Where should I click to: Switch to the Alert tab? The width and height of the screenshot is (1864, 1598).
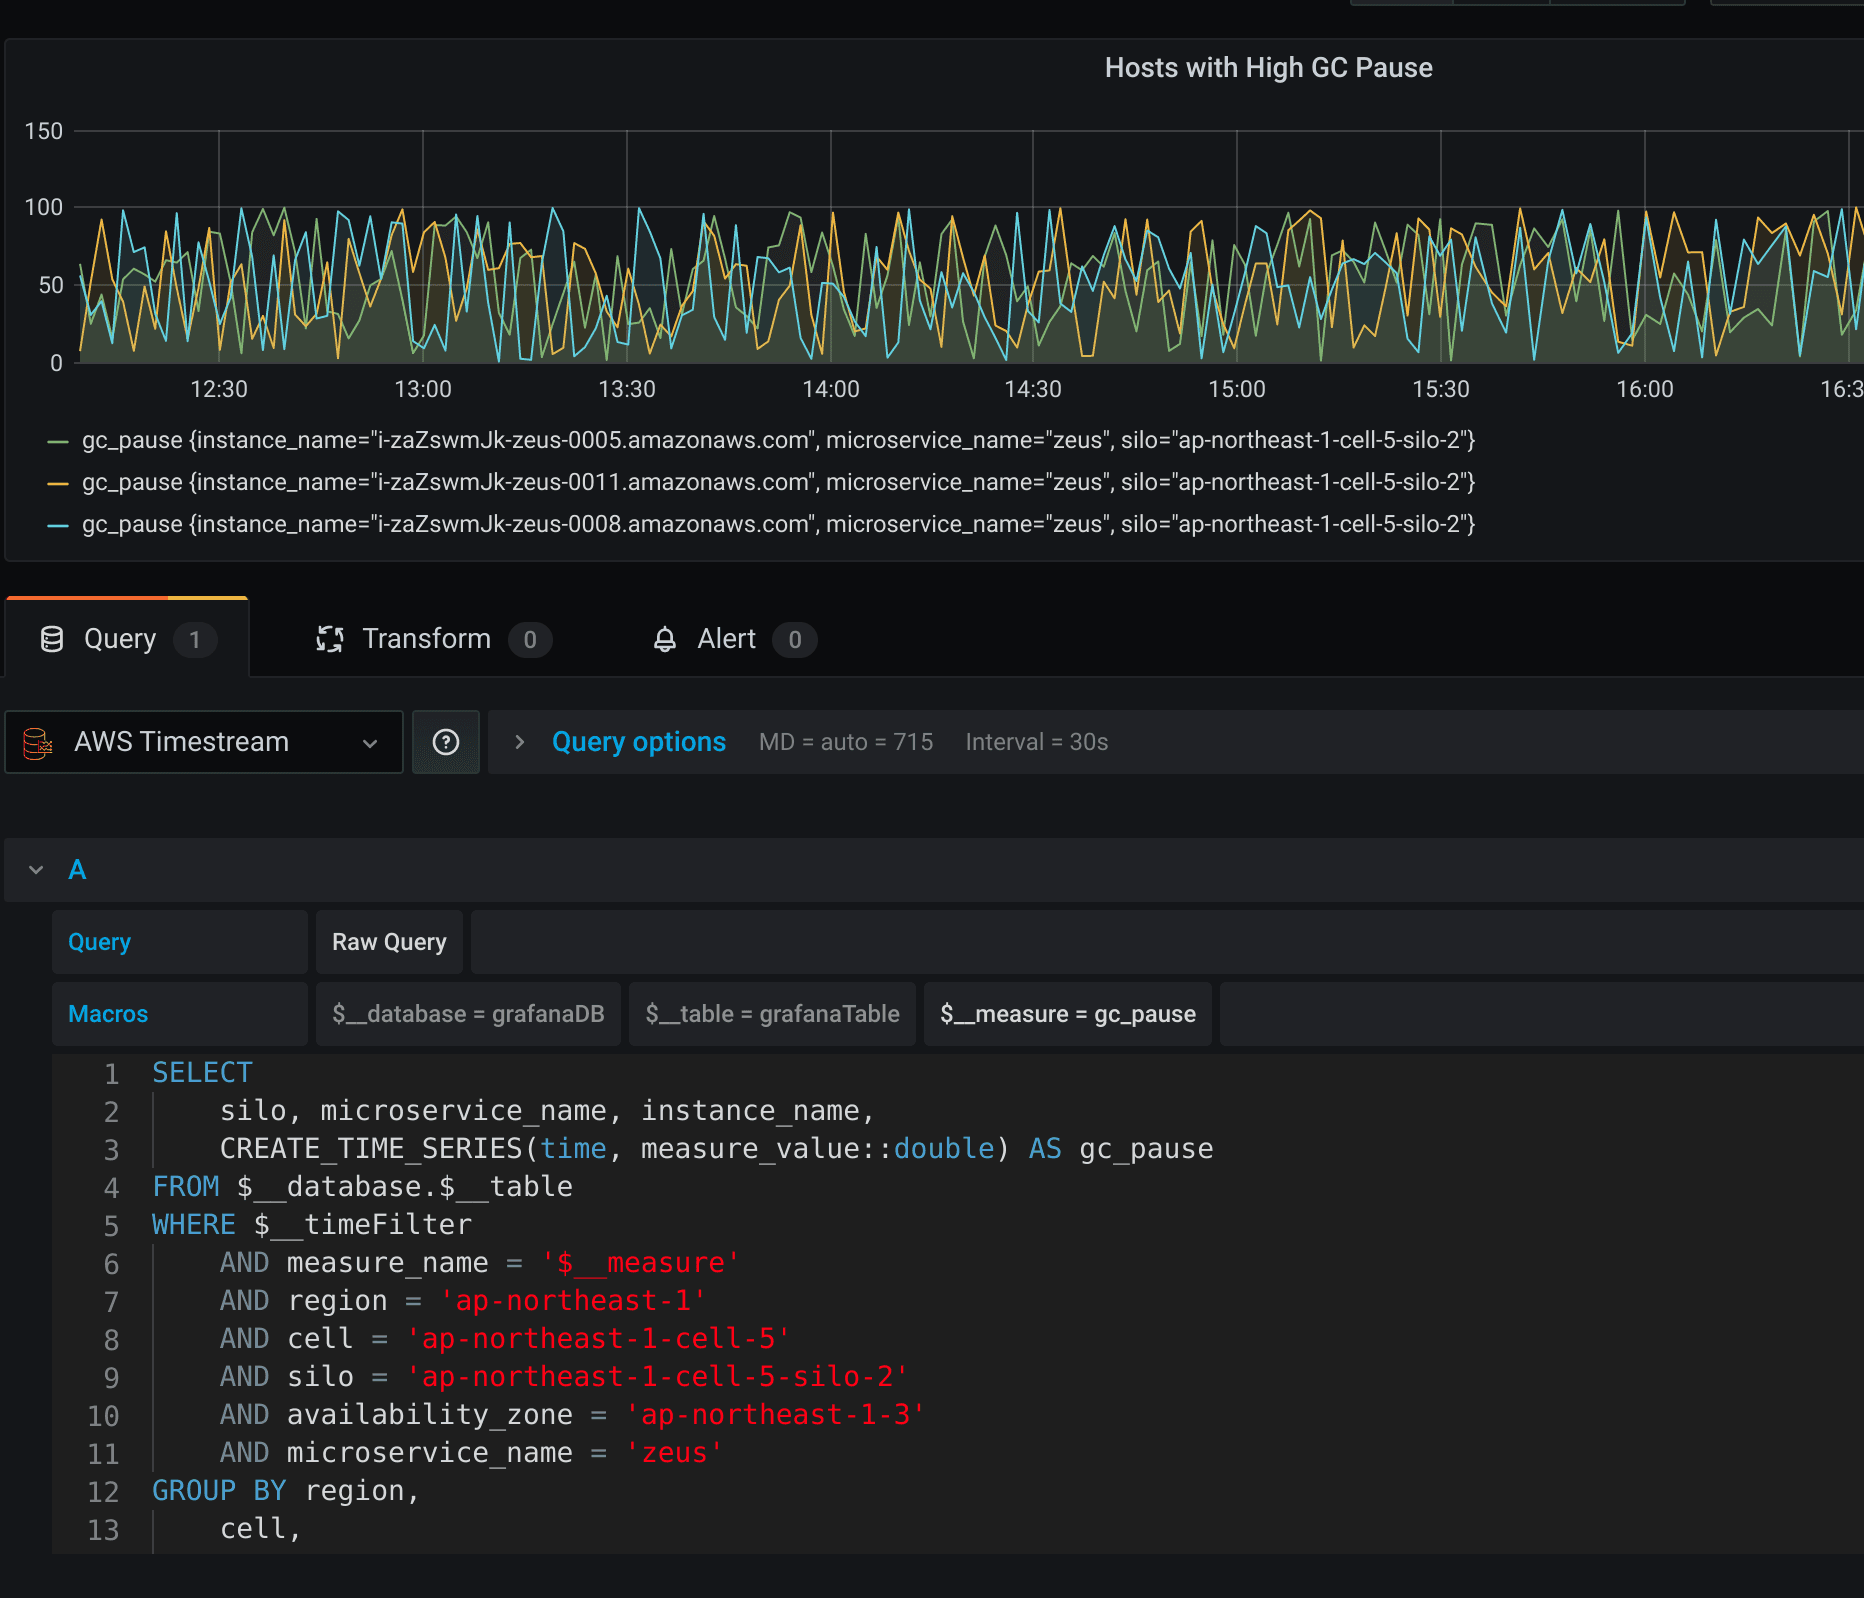726,639
